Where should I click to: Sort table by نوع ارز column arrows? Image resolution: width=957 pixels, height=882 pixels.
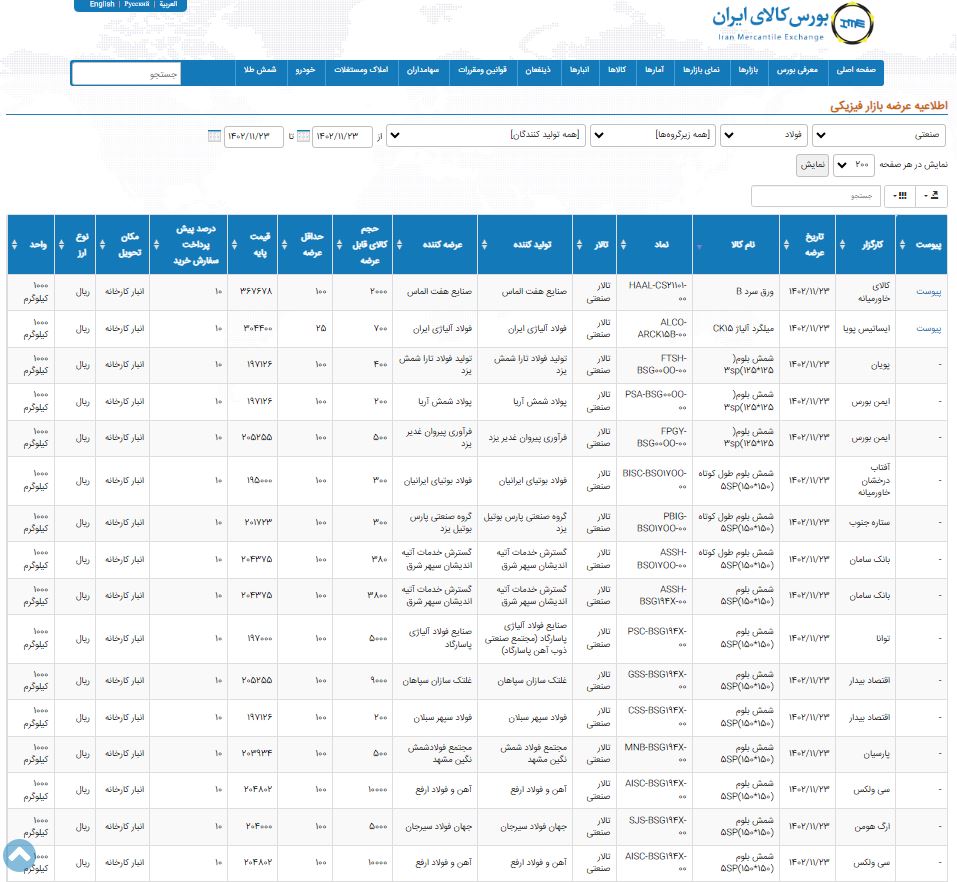(x=61, y=245)
